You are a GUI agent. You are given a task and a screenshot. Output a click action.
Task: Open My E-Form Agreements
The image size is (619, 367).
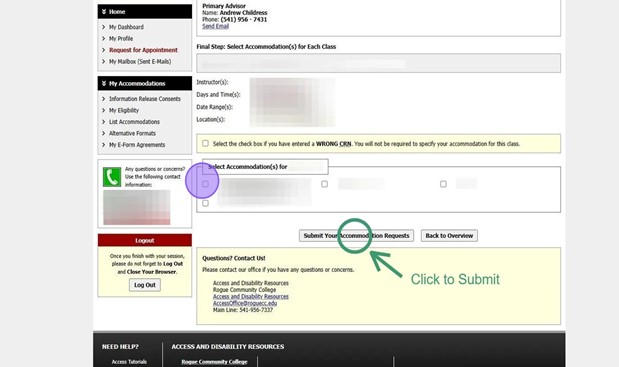click(x=137, y=145)
